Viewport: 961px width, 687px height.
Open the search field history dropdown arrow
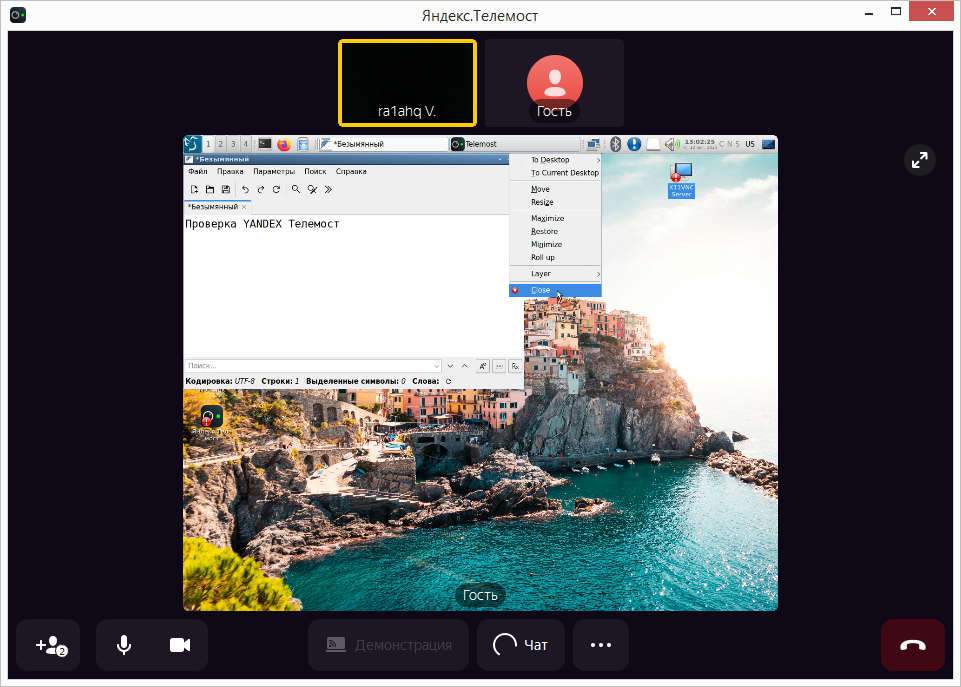point(436,366)
